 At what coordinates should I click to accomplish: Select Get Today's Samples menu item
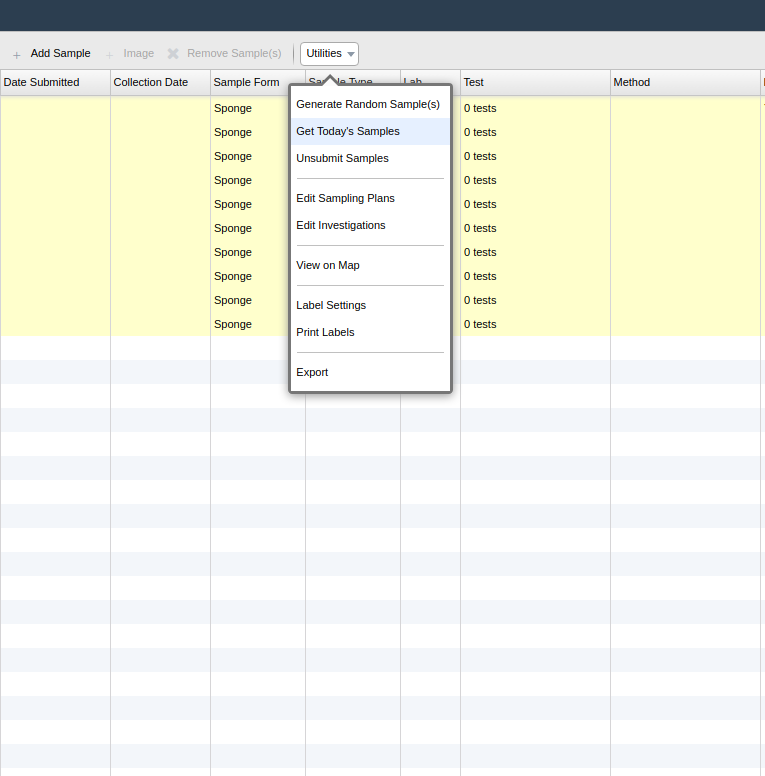pyautogui.click(x=370, y=131)
